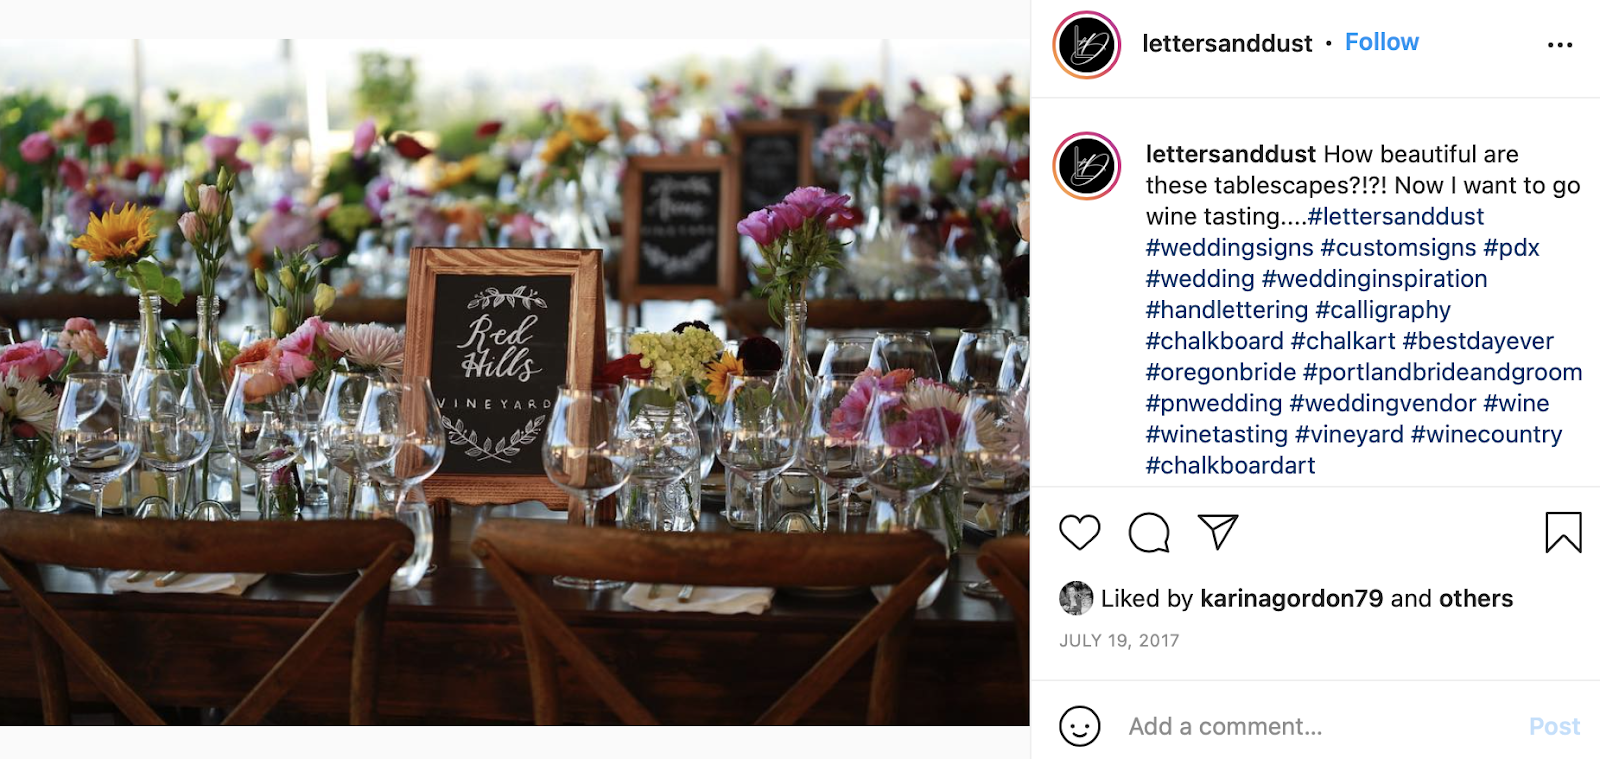
Task: Click the small avatar of liker
Action: coord(1076,598)
